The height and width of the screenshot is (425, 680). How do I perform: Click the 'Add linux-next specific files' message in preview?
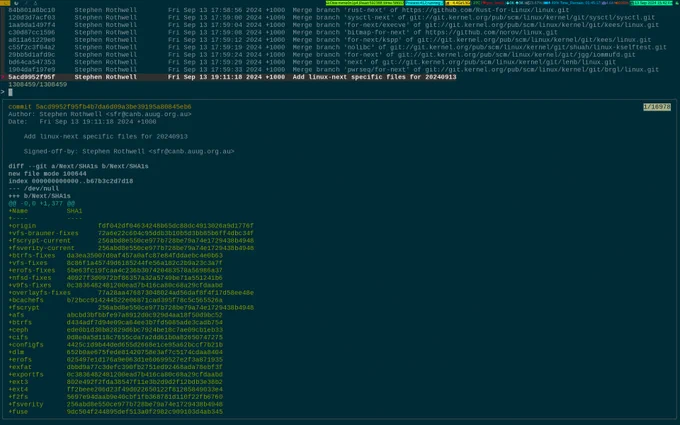(106, 136)
